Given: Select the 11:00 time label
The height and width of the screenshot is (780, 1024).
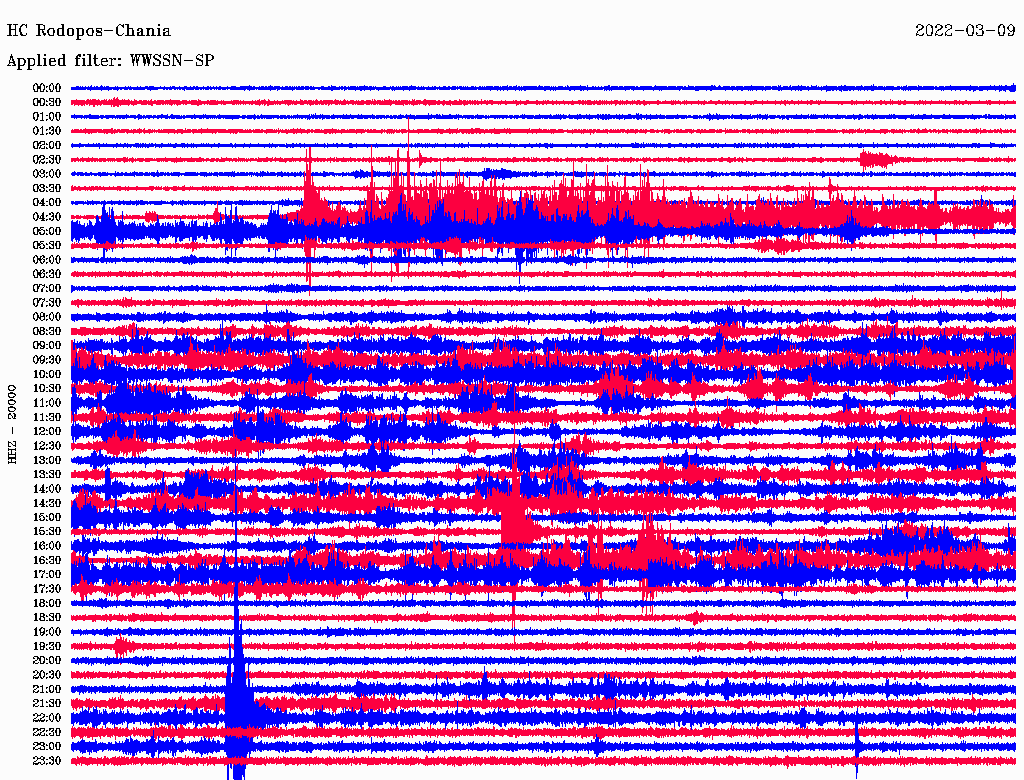Looking at the screenshot, I should pyautogui.click(x=47, y=403).
